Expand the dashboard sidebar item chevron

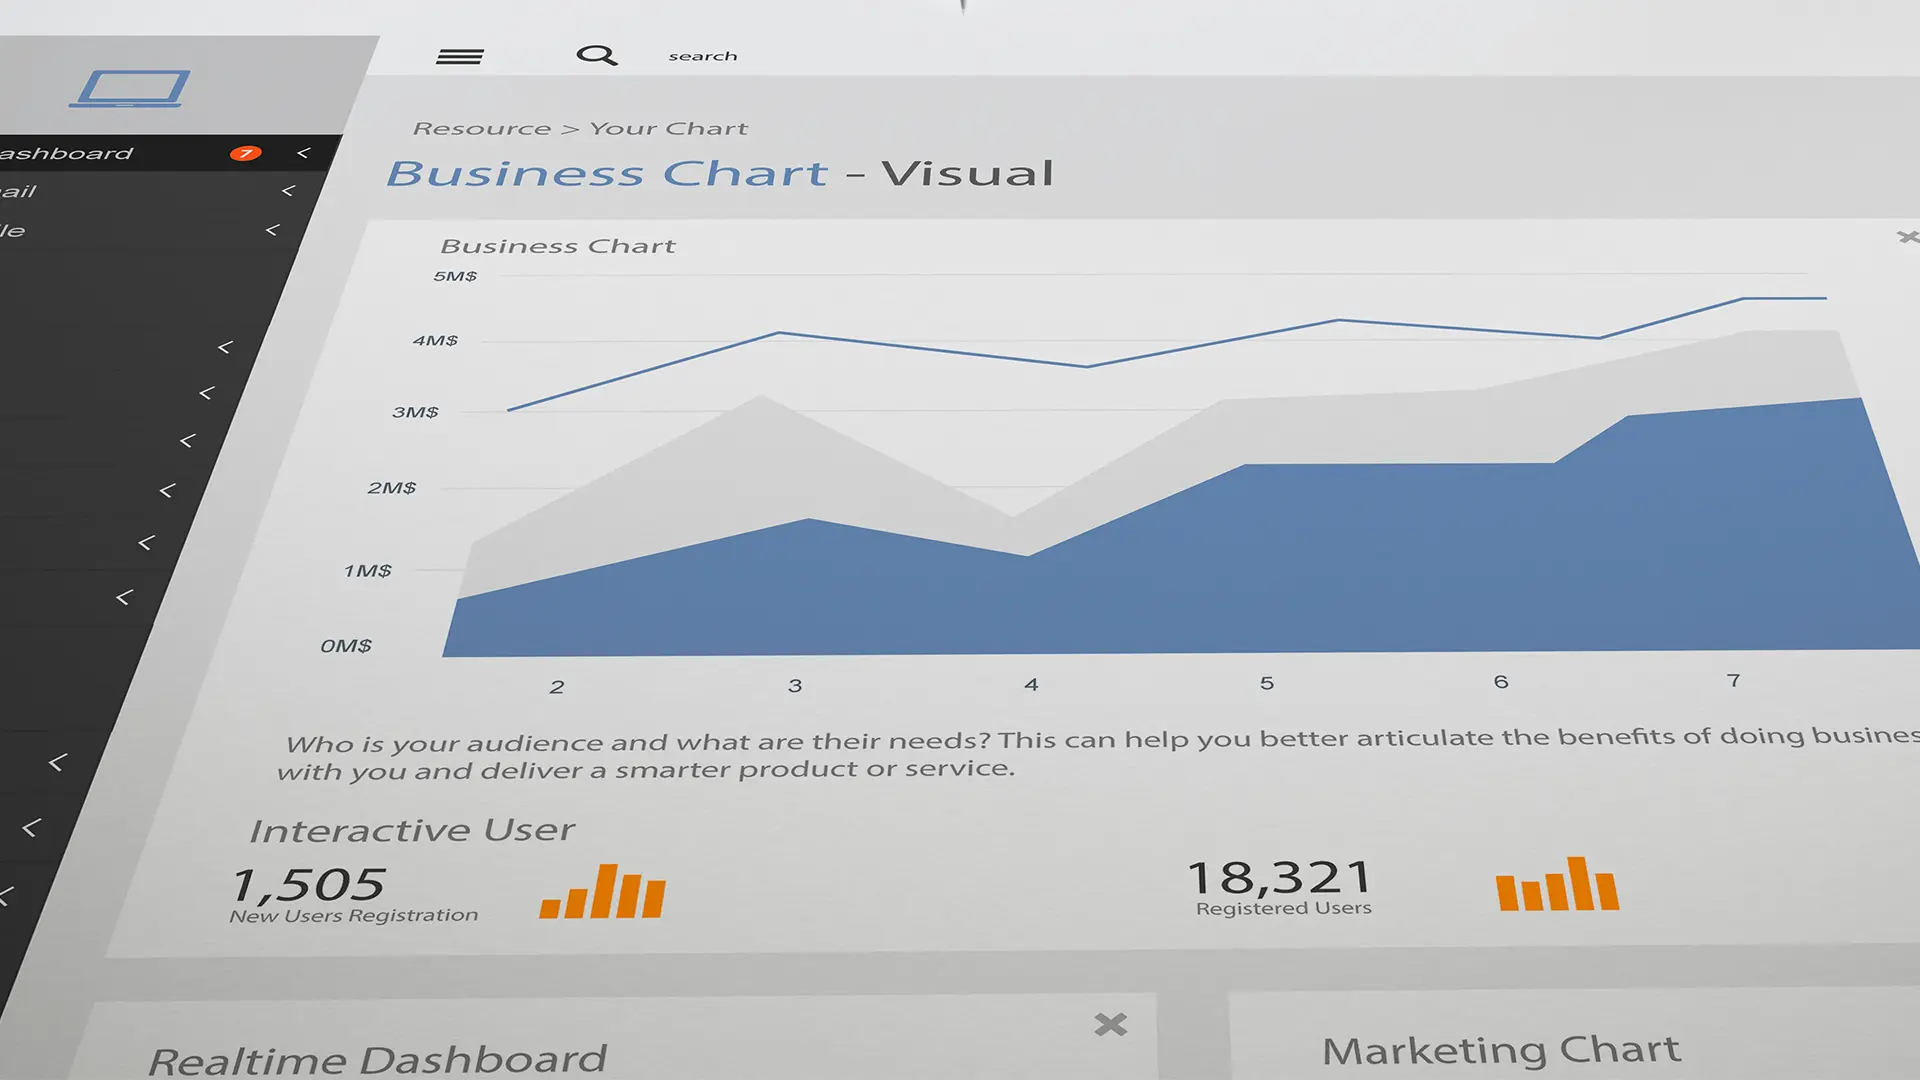303,153
